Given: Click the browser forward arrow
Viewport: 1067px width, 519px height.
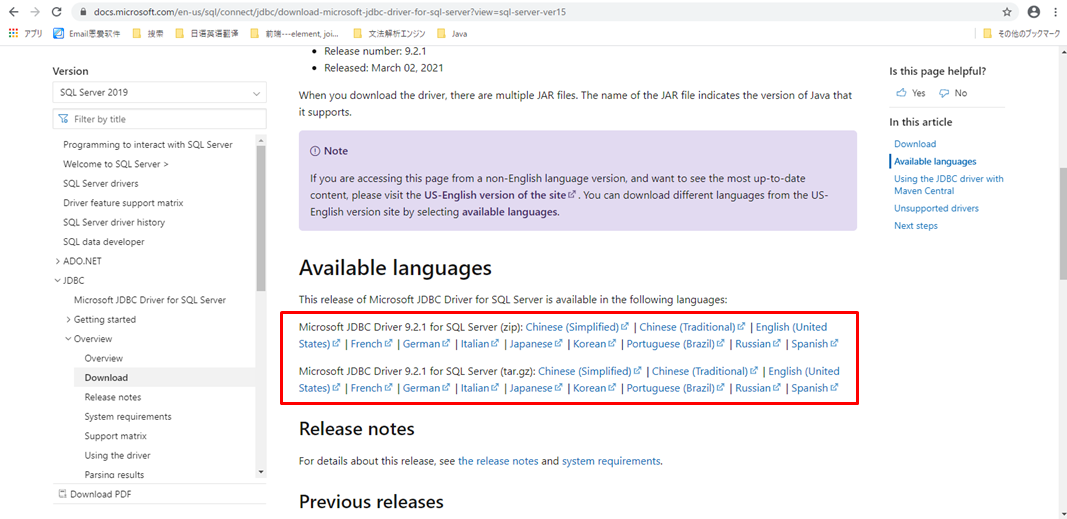Looking at the screenshot, I should (x=35, y=12).
